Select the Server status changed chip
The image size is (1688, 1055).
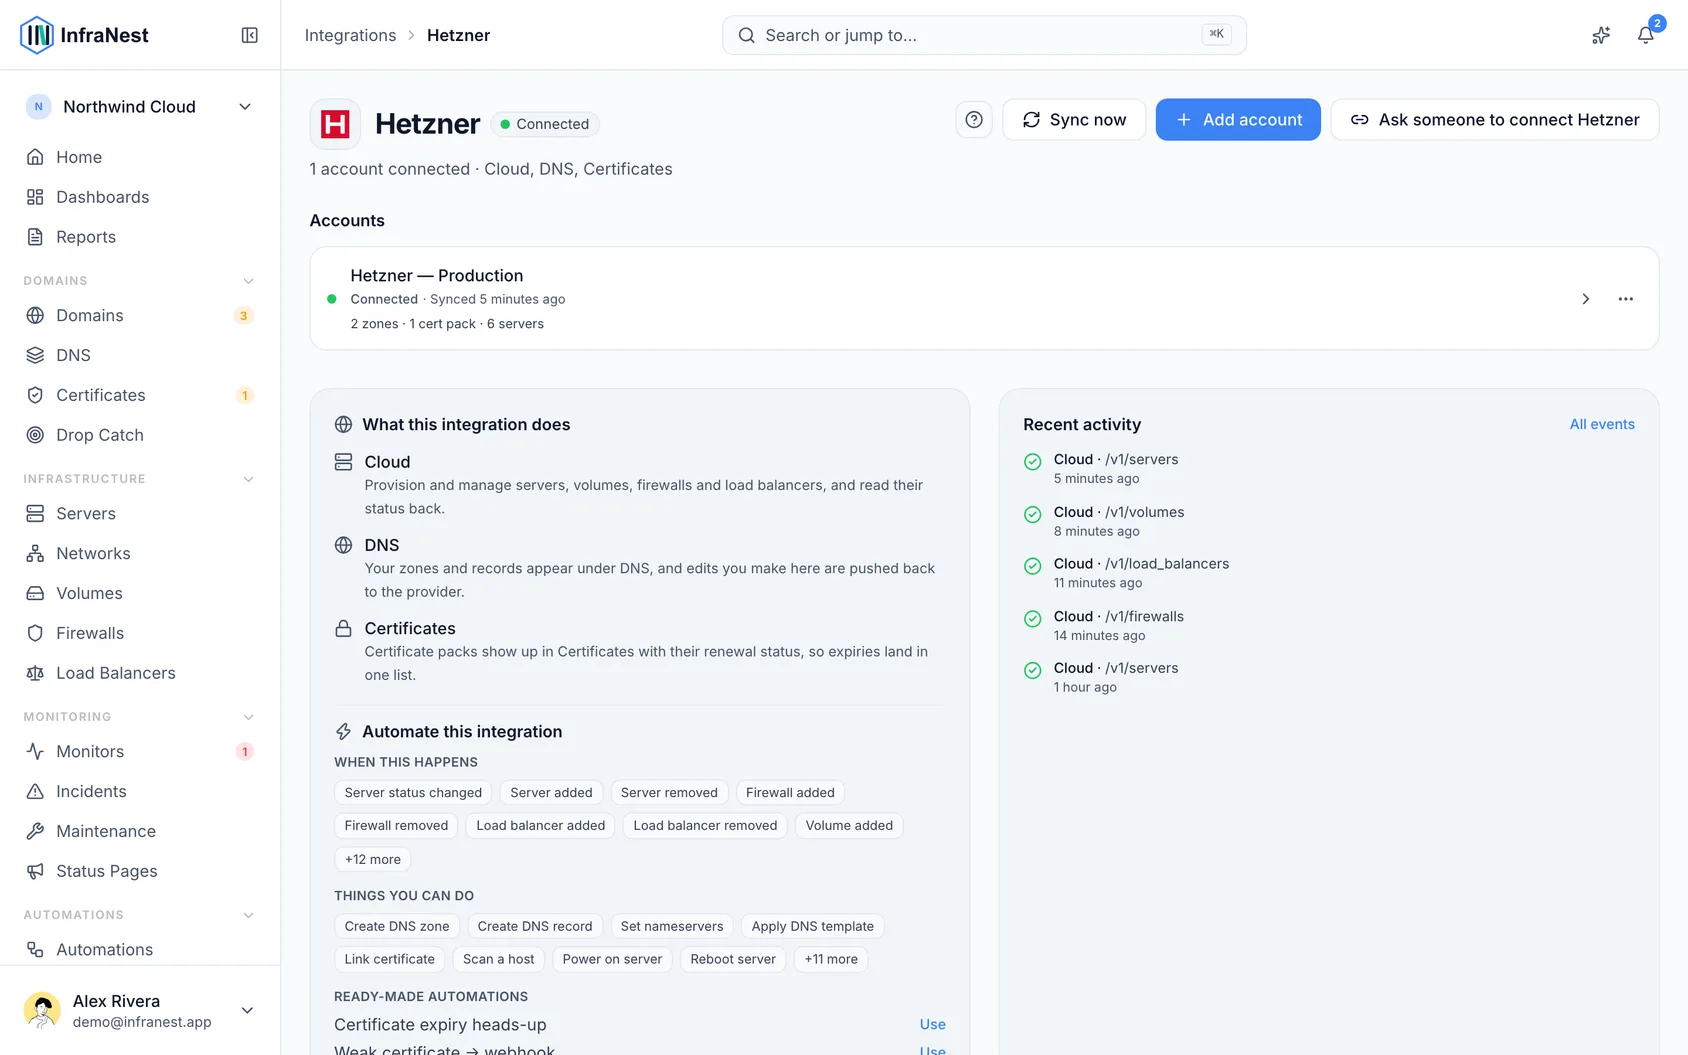[x=413, y=793]
